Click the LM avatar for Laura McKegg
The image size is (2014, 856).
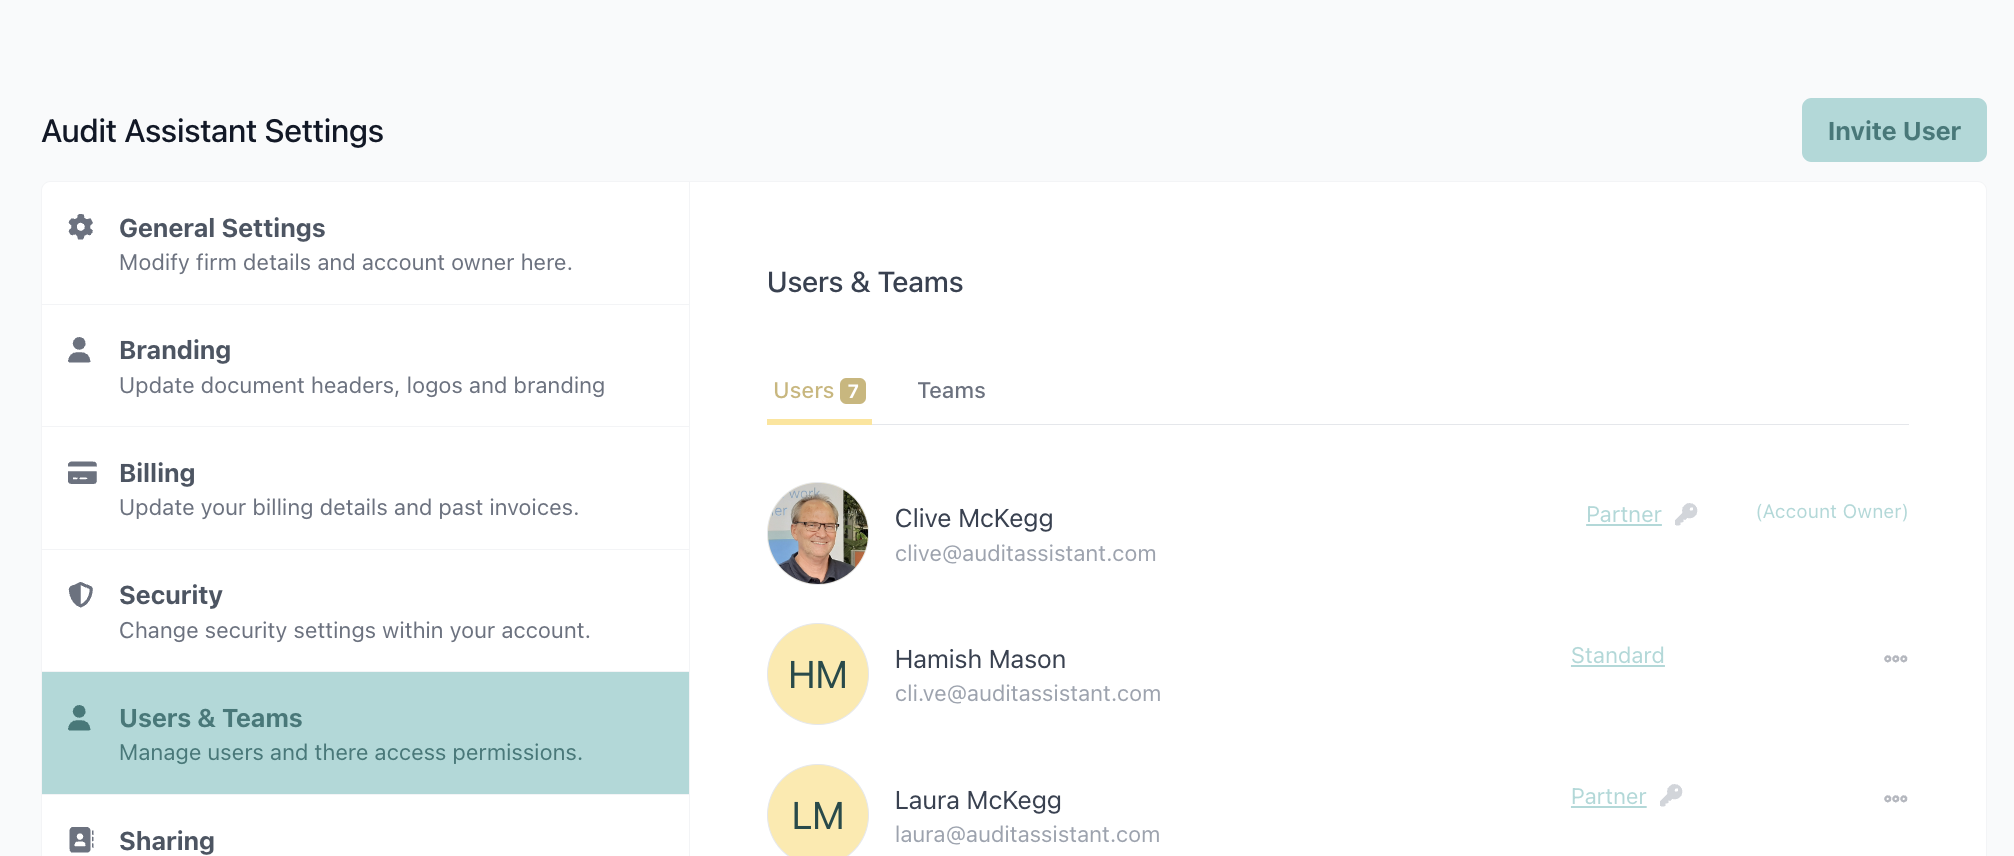tap(818, 811)
